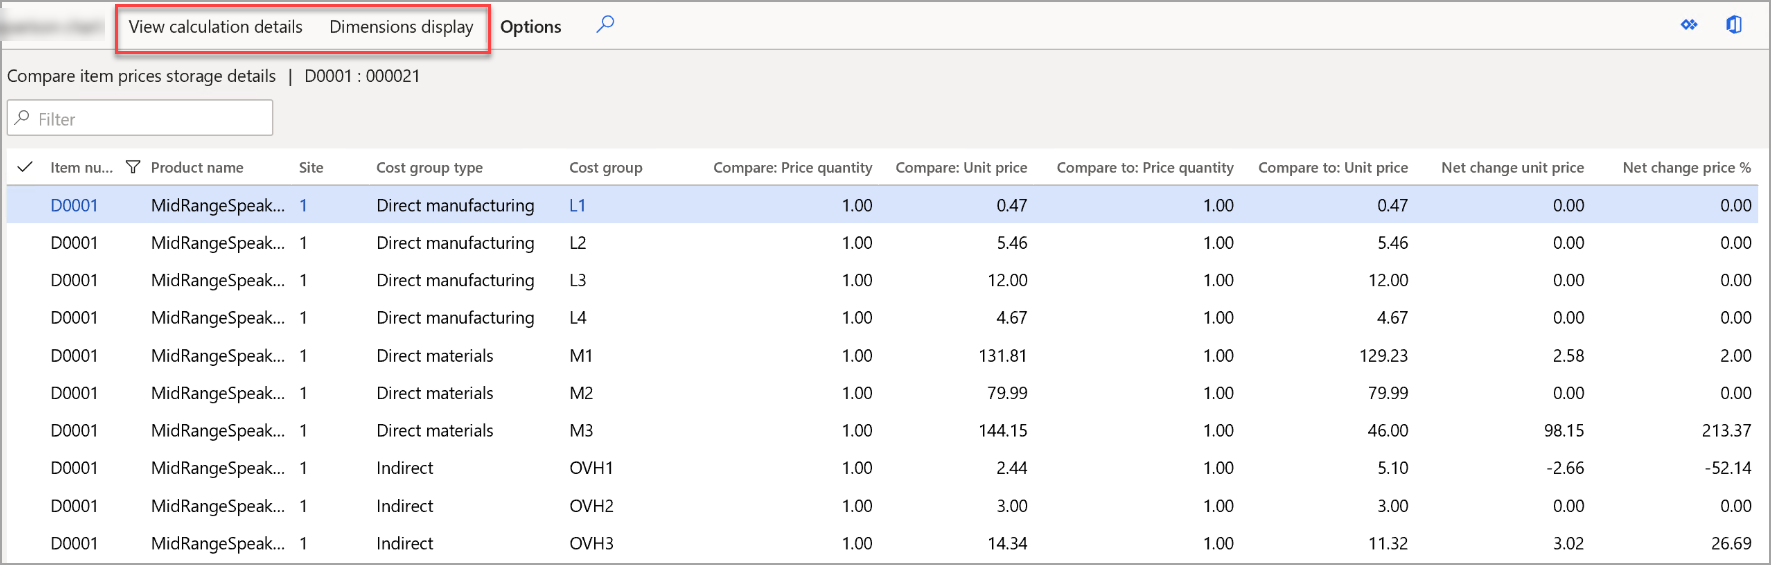The image size is (1771, 565).
Task: Click the 5.10 compare-to unit price cell
Action: [x=1392, y=468]
